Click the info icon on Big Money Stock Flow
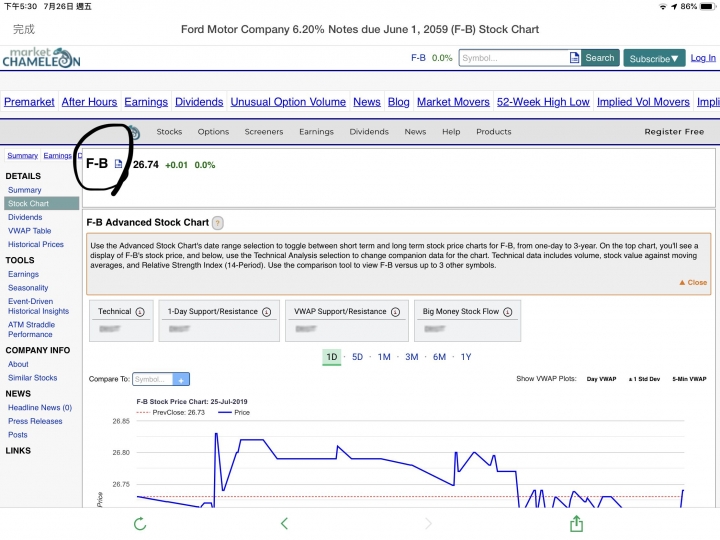Viewport: 720px width, 540px height. [507, 312]
